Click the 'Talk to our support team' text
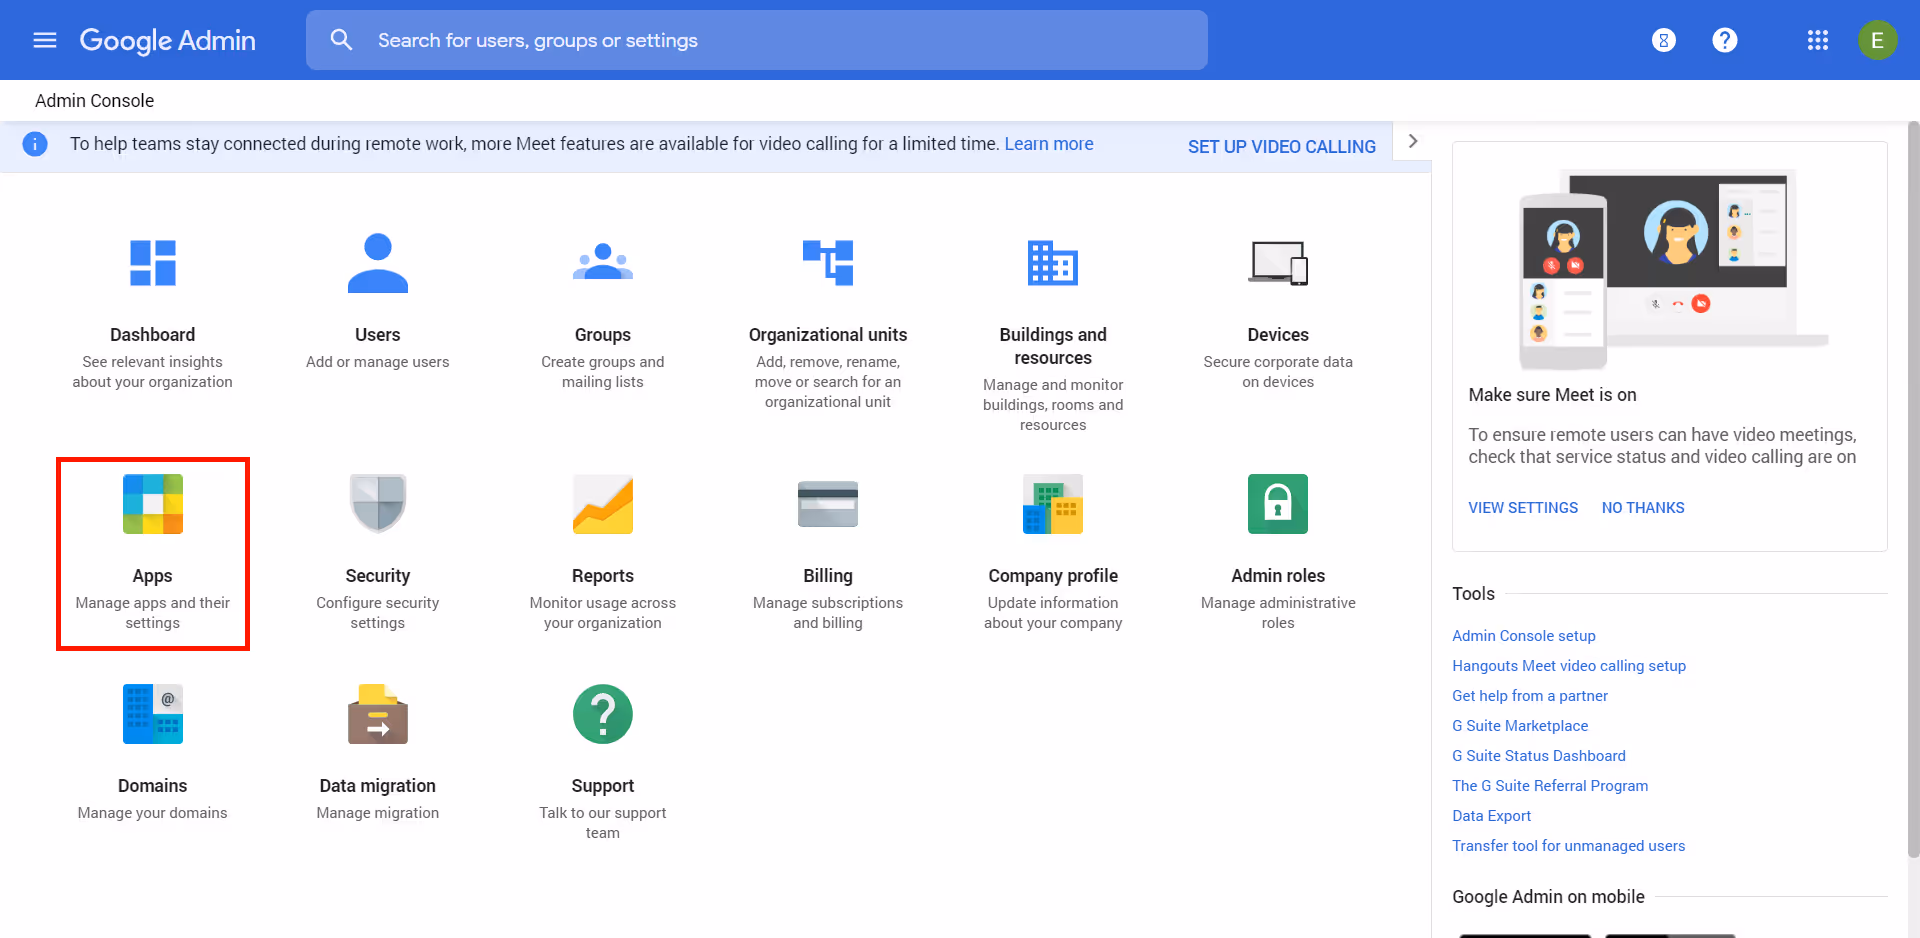The image size is (1920, 938). [603, 823]
